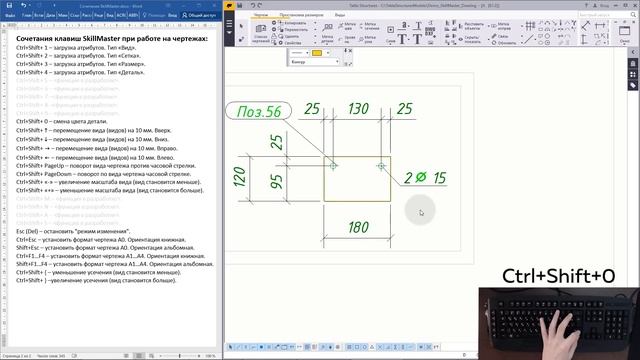Click the Save icon in Tekla title bar
Screen dimensions: 640x360
click(x=240, y=5)
